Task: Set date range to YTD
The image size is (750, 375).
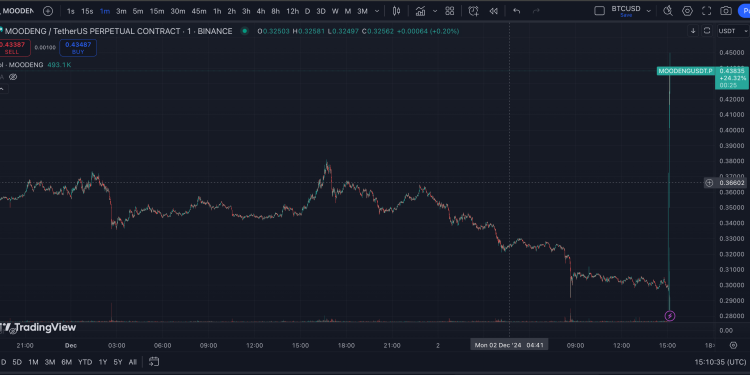Action: pyautogui.click(x=85, y=362)
